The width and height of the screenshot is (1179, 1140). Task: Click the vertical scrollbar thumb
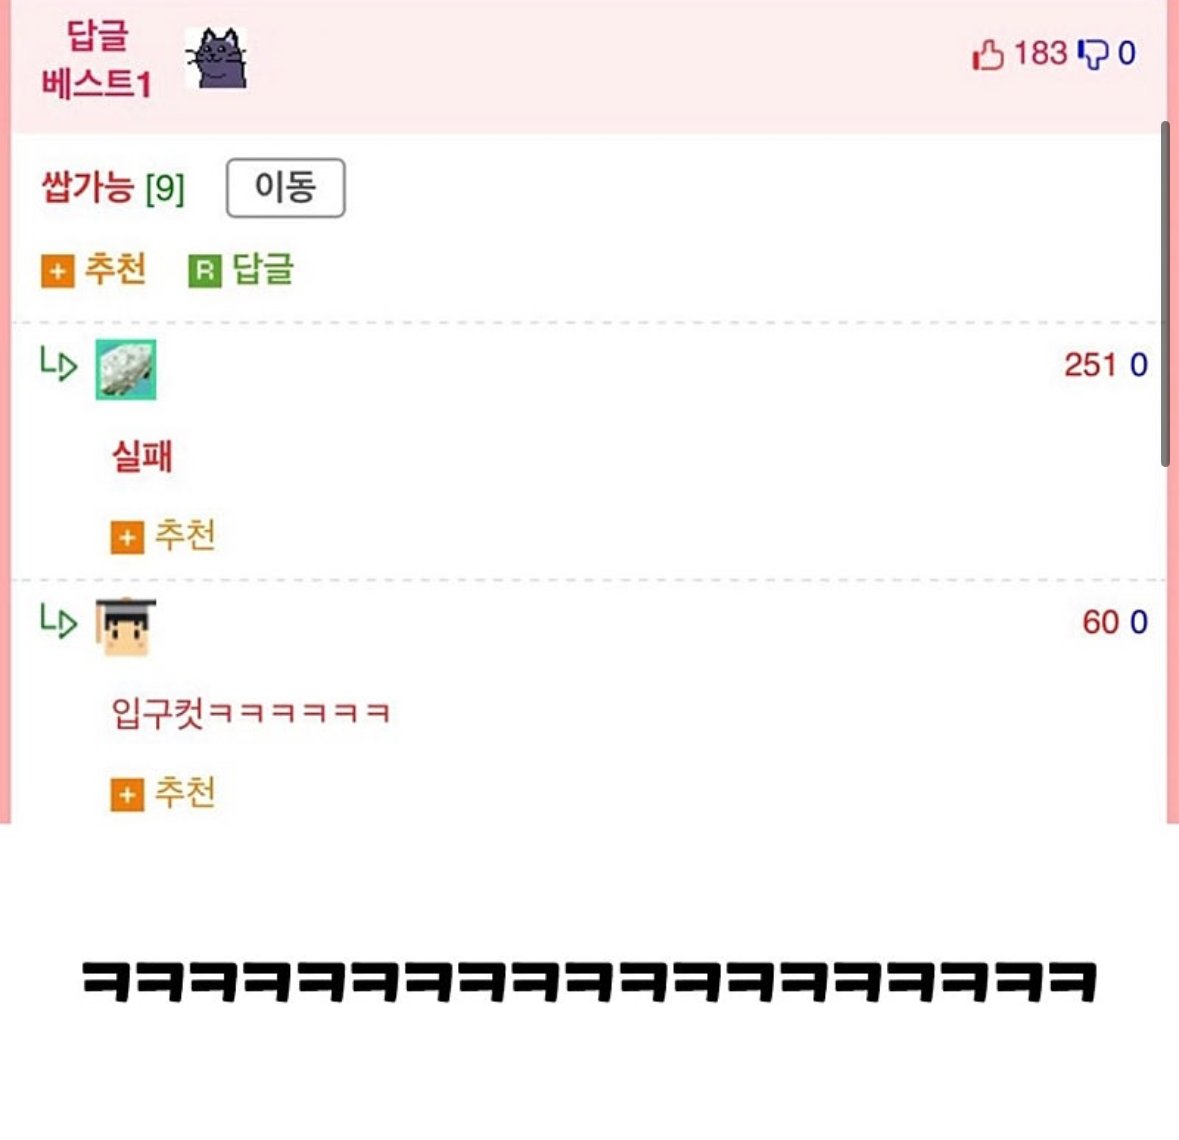(x=1165, y=294)
